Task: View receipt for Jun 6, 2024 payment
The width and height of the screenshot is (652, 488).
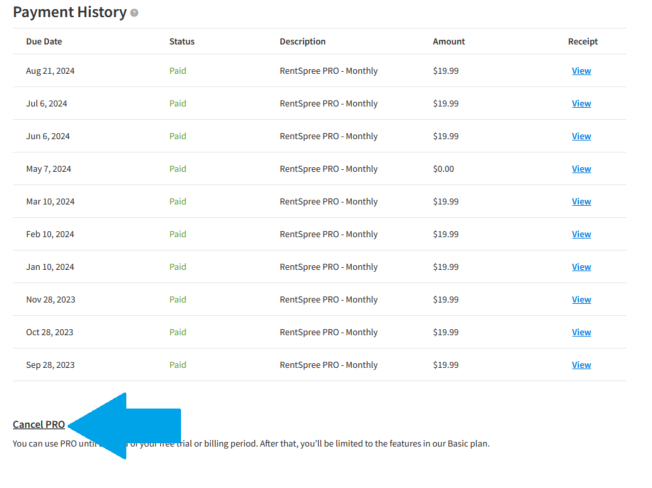Action: click(x=581, y=136)
